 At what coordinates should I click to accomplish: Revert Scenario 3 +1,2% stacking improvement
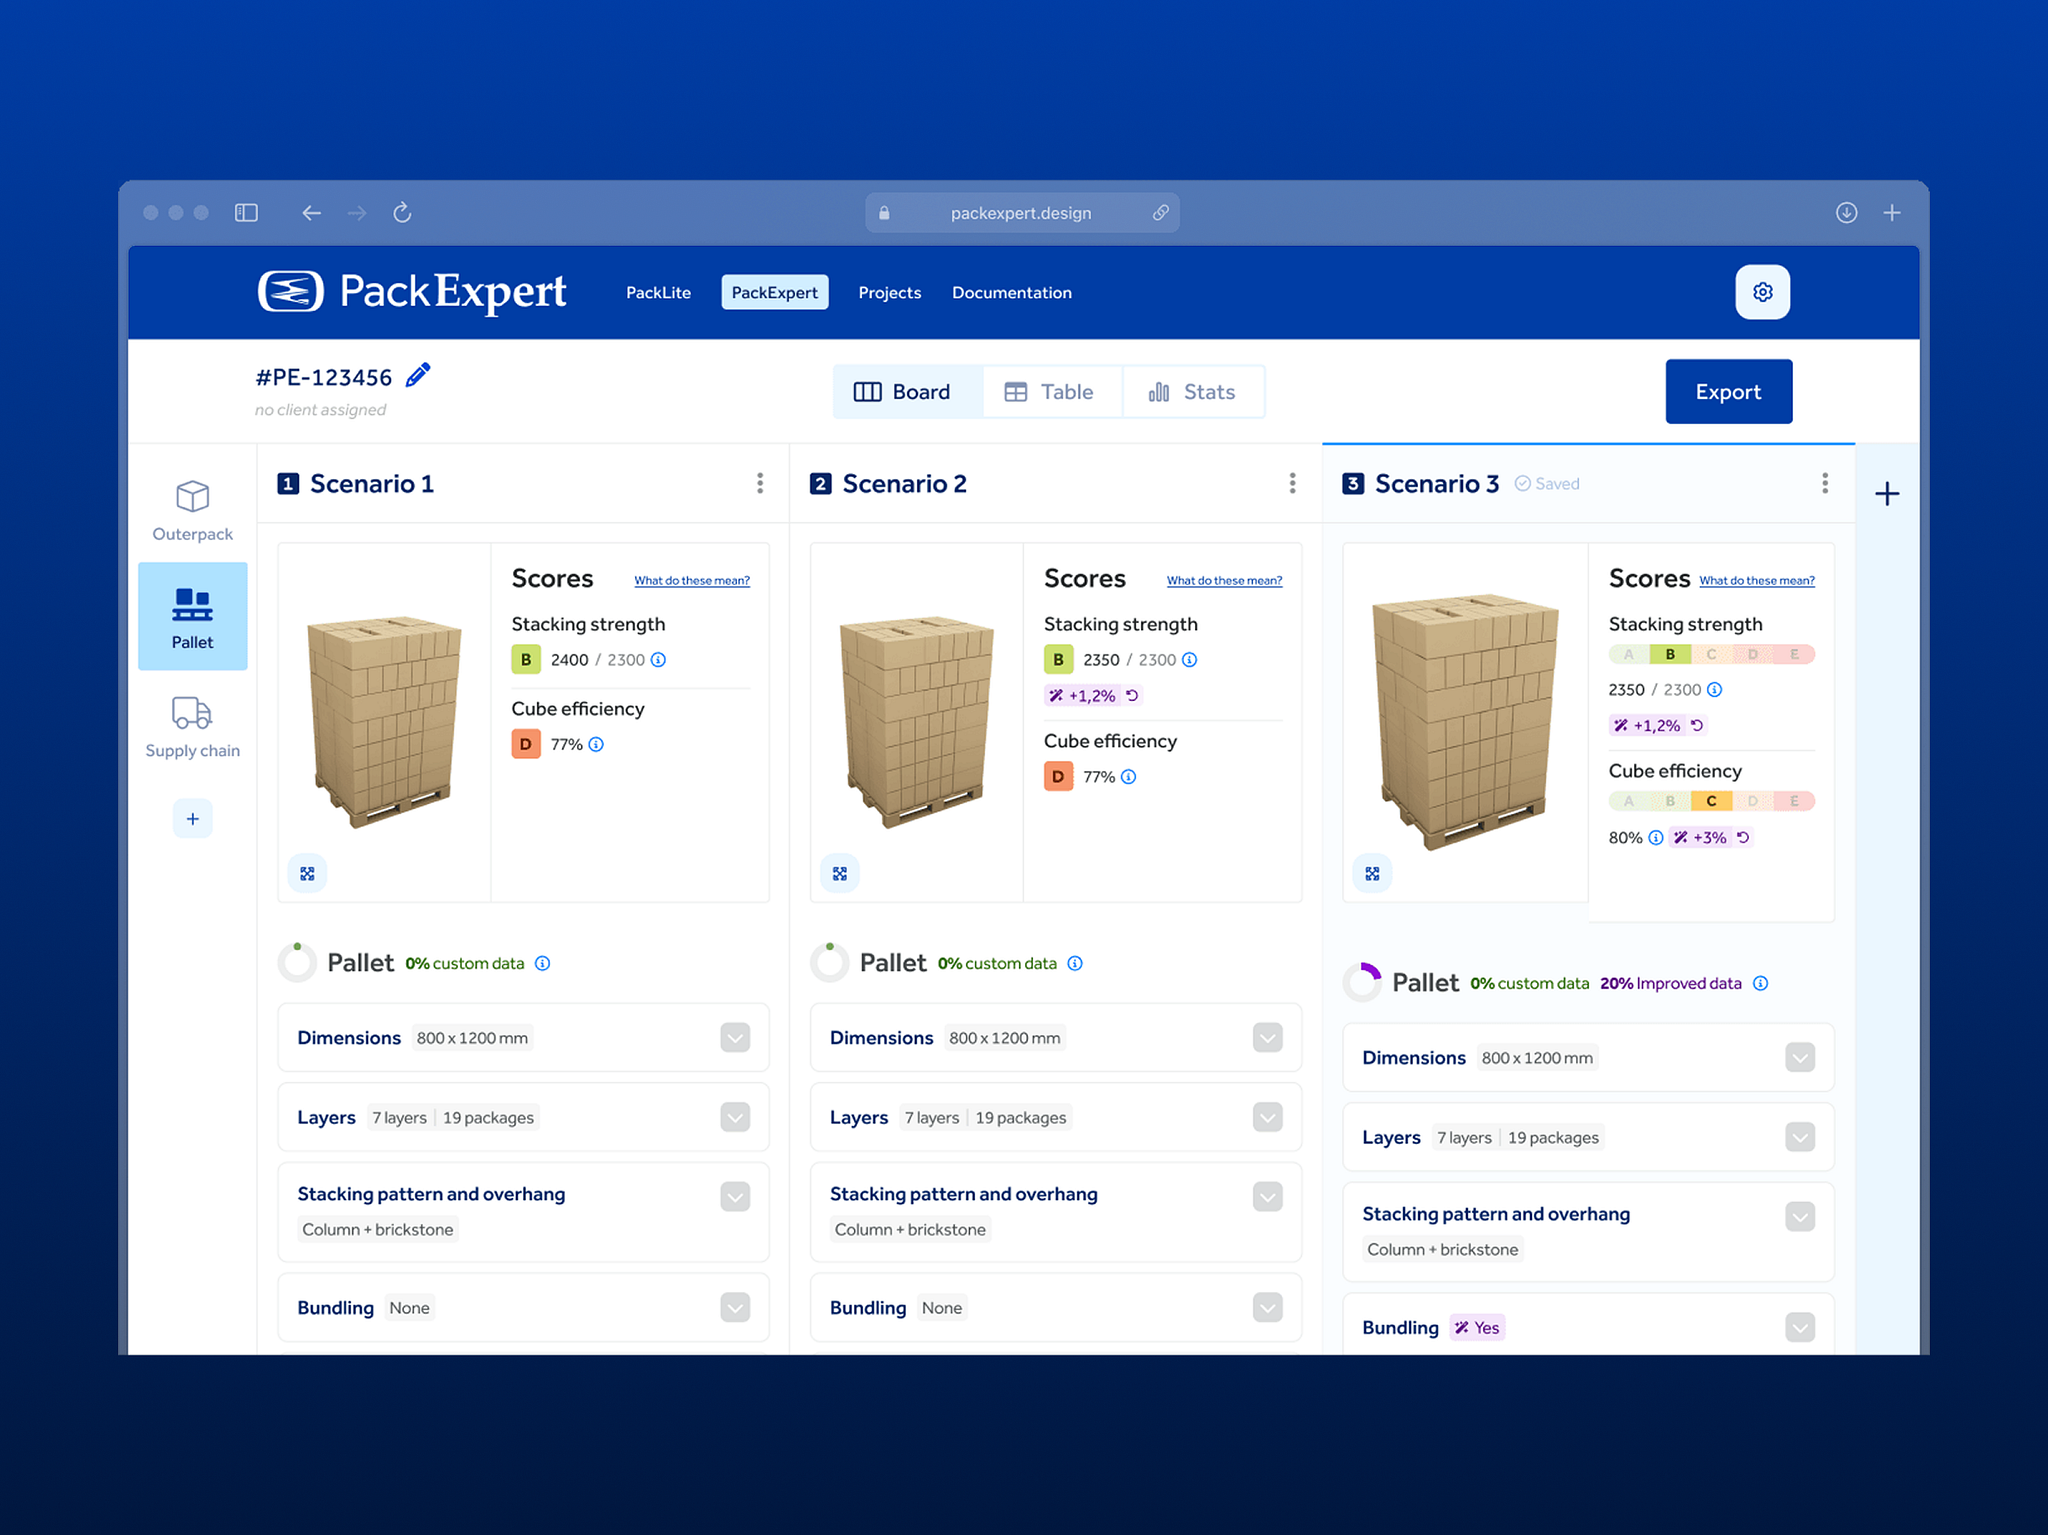(x=1697, y=726)
